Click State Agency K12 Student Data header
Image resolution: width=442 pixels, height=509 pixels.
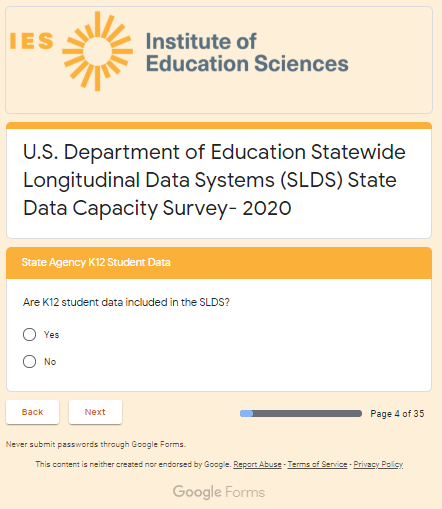click(x=96, y=262)
